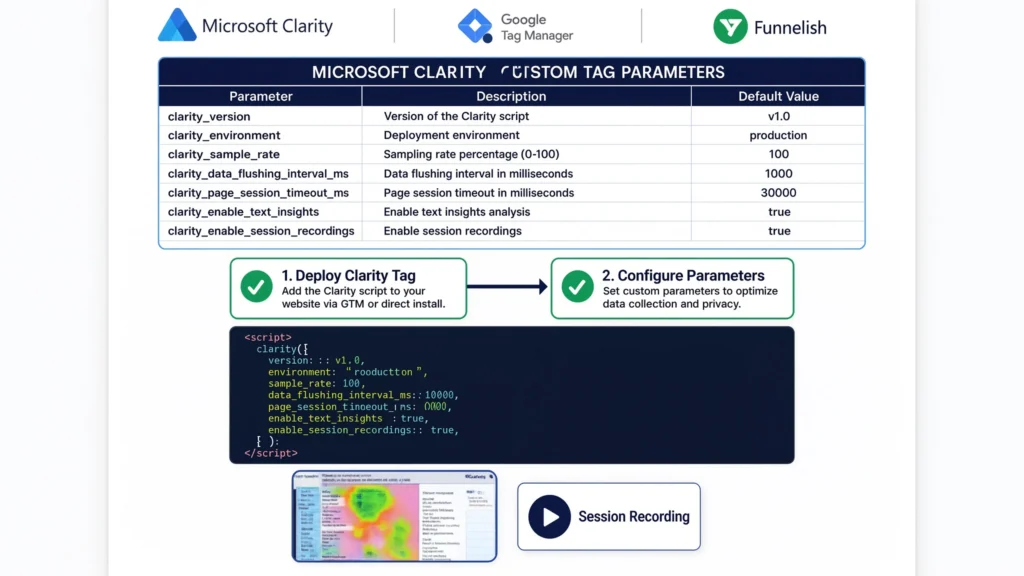Click the Microsoft Clarity logo icon
Screen dimensions: 1024x576
point(177,25)
